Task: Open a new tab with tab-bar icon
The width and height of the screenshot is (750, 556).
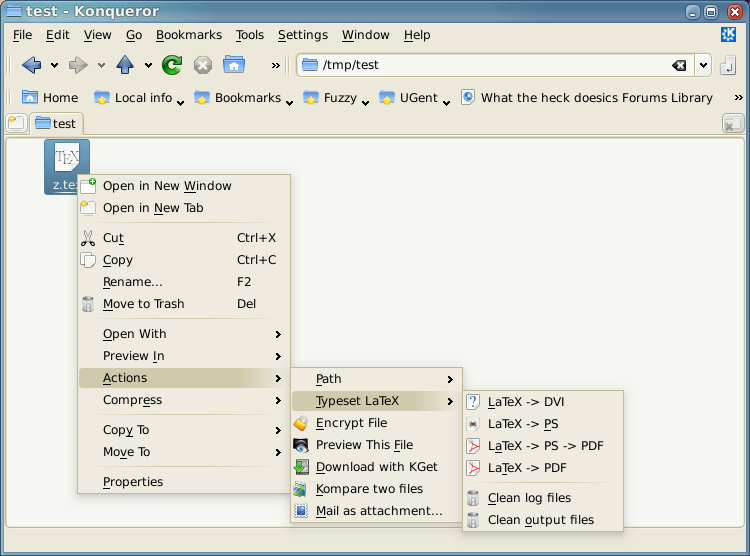Action: pos(16,123)
